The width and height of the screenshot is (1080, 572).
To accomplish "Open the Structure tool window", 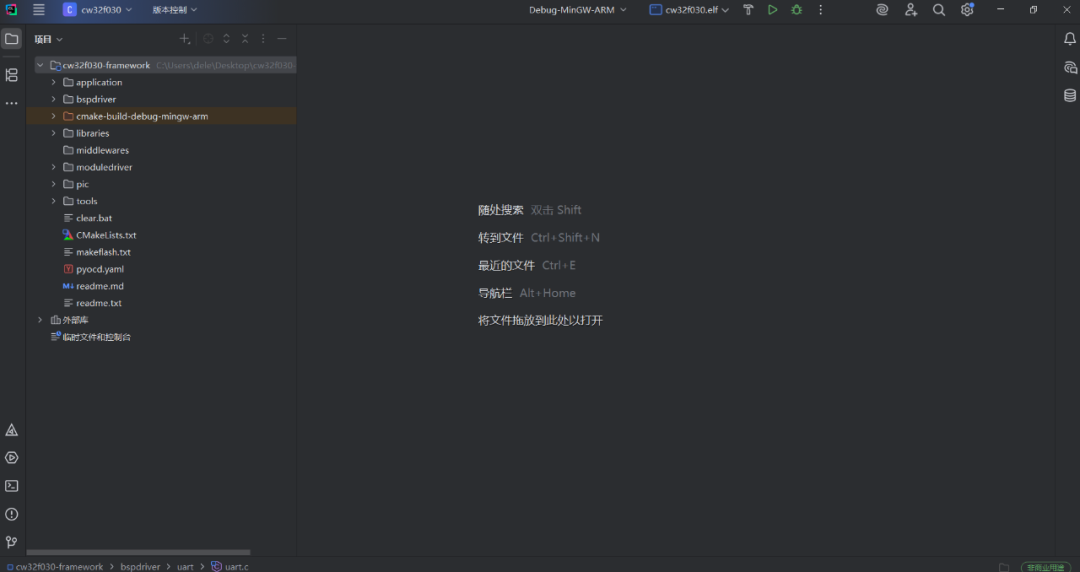I will (x=11, y=74).
